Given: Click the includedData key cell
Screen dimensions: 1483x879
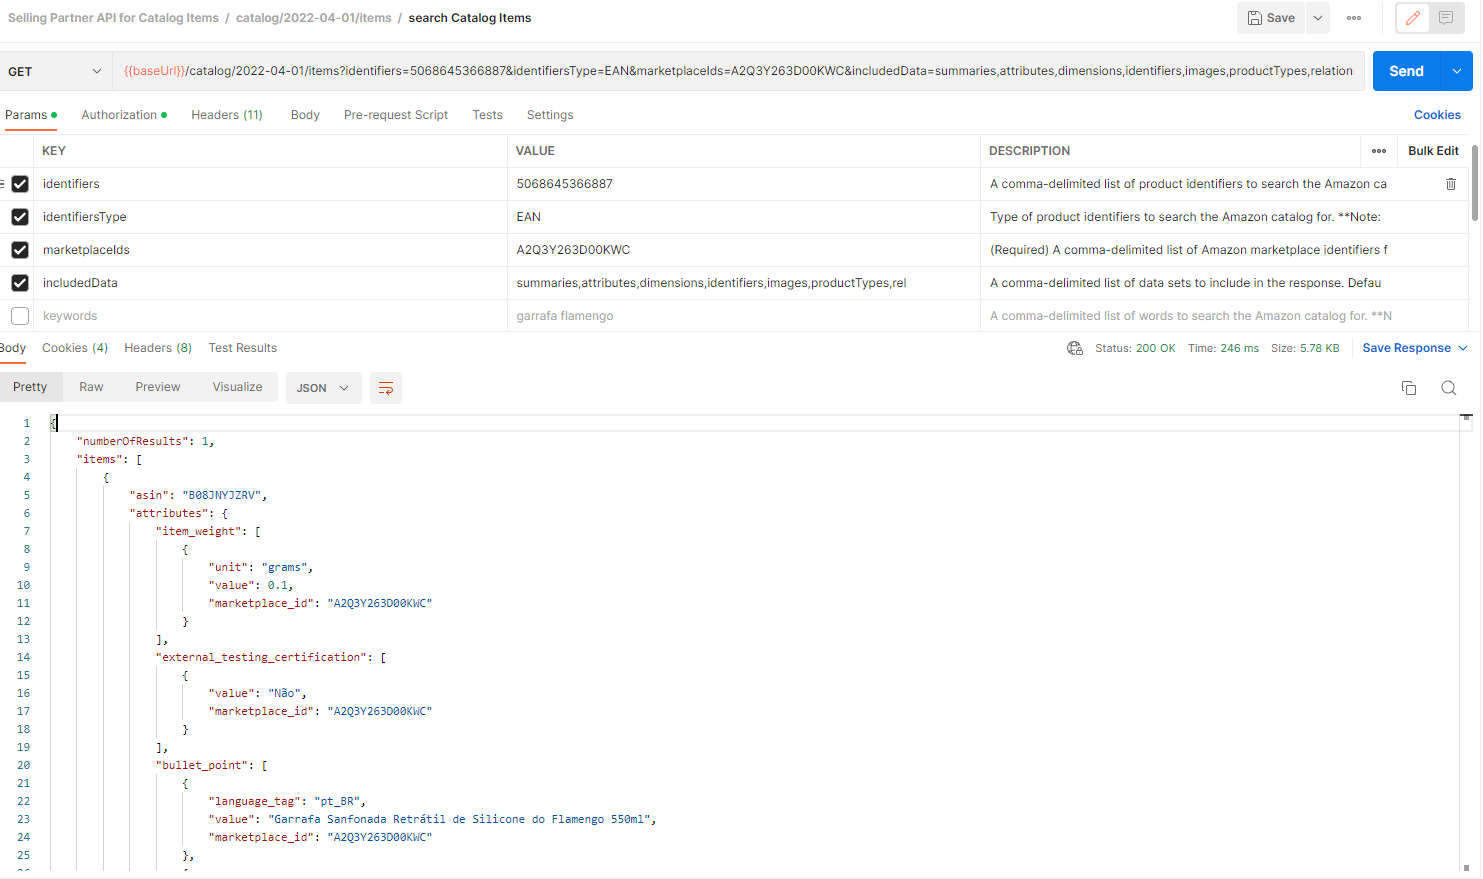Looking at the screenshot, I should point(271,283).
